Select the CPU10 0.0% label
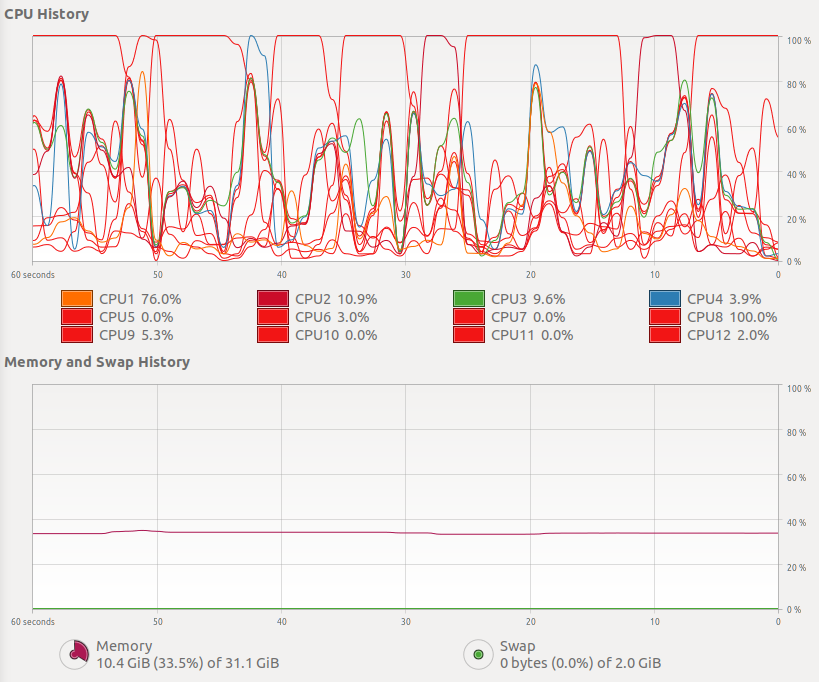Image resolution: width=819 pixels, height=682 pixels. pyautogui.click(x=336, y=335)
